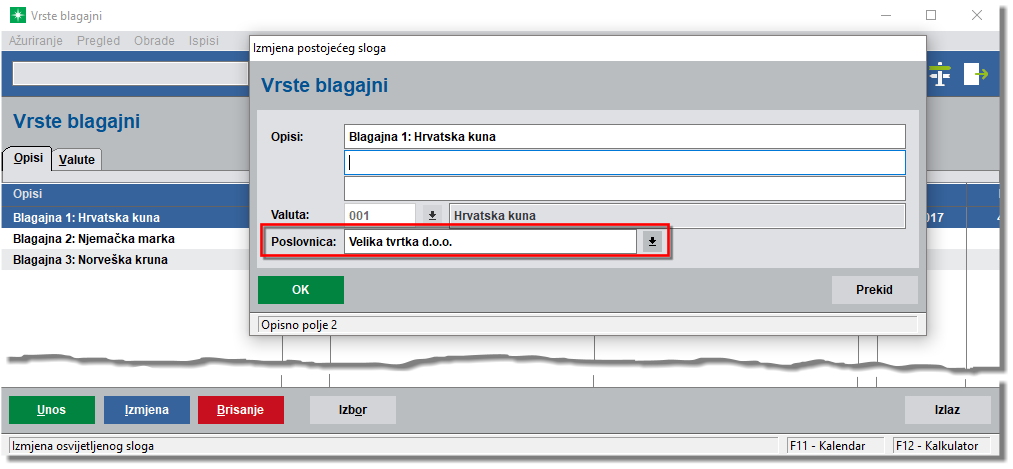Click the Hrvatska kuna currency name field
This screenshot has width=1013, height=469.
[x=677, y=216]
